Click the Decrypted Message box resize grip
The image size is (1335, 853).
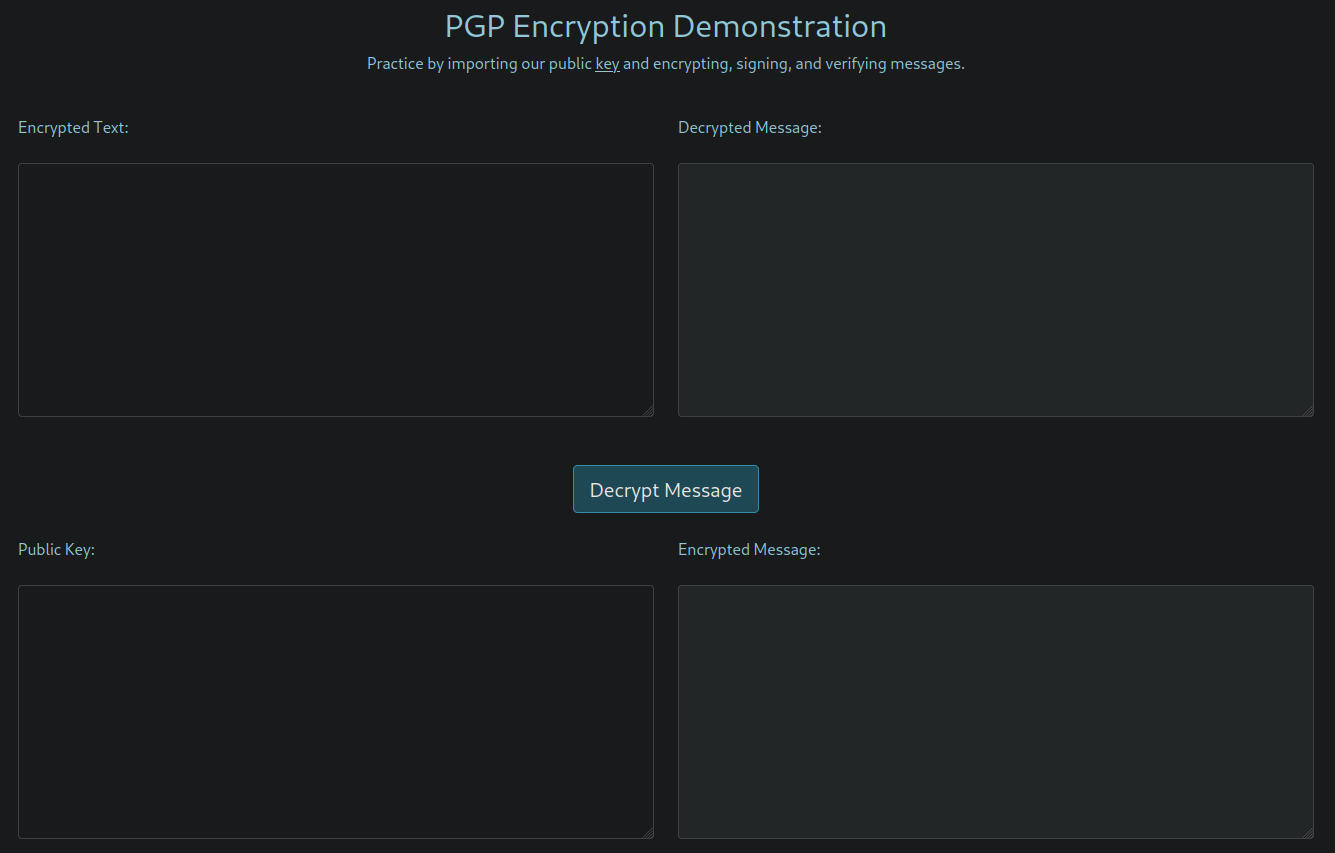[x=1308, y=411]
